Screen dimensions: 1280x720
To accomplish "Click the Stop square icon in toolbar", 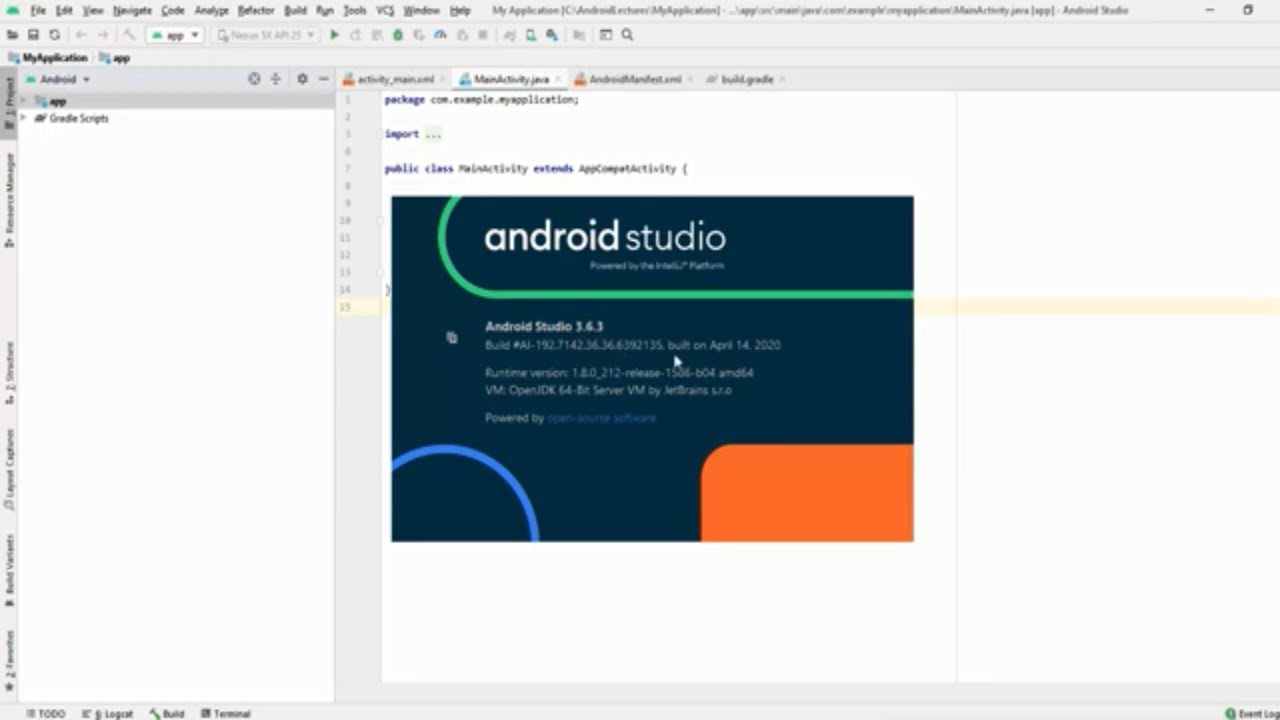I will [483, 35].
